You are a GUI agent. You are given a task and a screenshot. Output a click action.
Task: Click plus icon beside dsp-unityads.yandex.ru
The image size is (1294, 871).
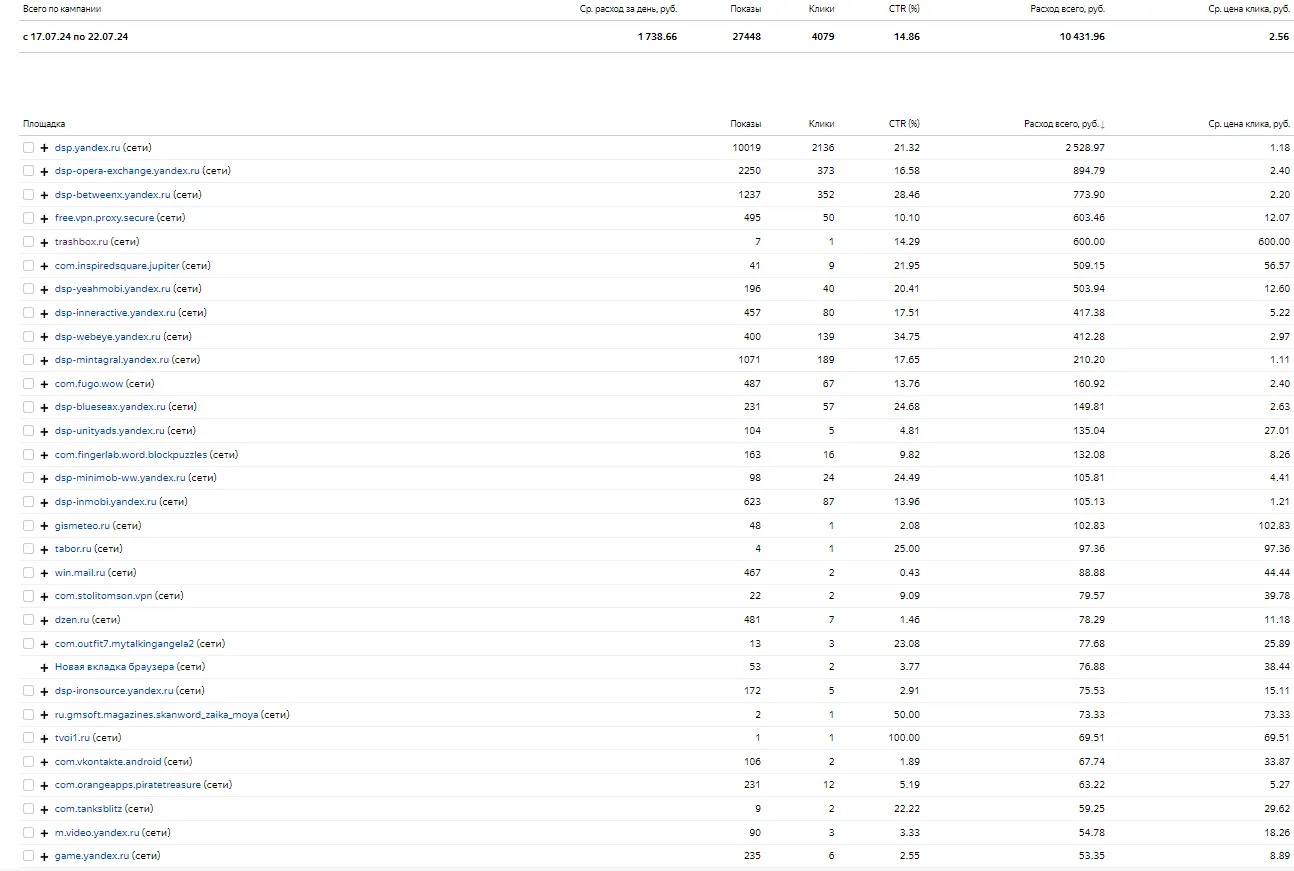point(44,431)
